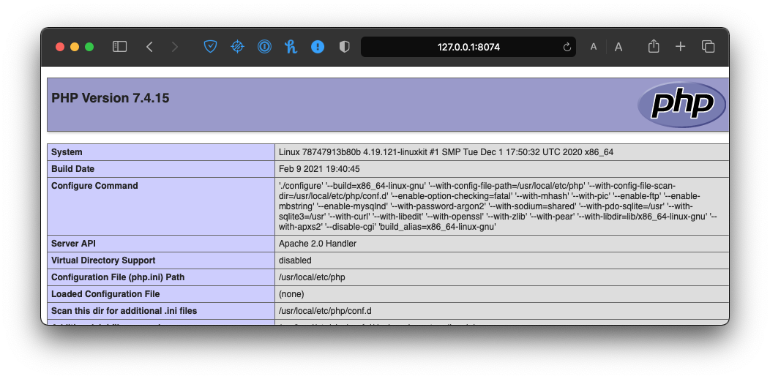Click the PHP logo image
This screenshot has height=379, width=770.
pyautogui.click(x=682, y=105)
